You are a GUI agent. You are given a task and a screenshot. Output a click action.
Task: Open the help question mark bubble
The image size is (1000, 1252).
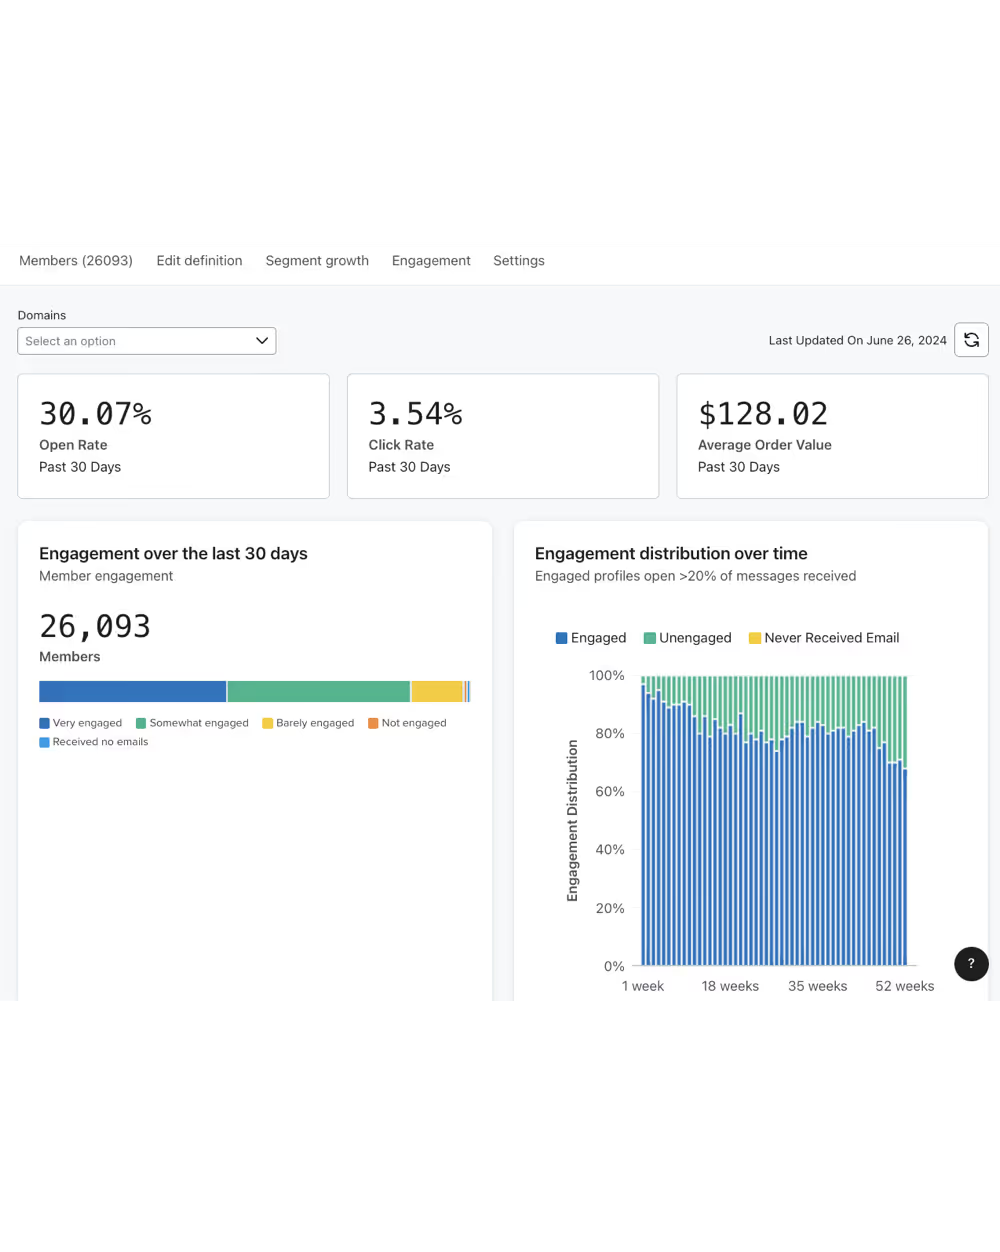click(x=971, y=964)
